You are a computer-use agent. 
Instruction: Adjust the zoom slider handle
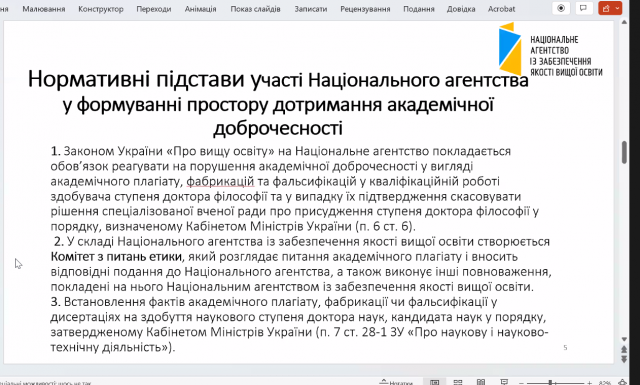click(550, 383)
